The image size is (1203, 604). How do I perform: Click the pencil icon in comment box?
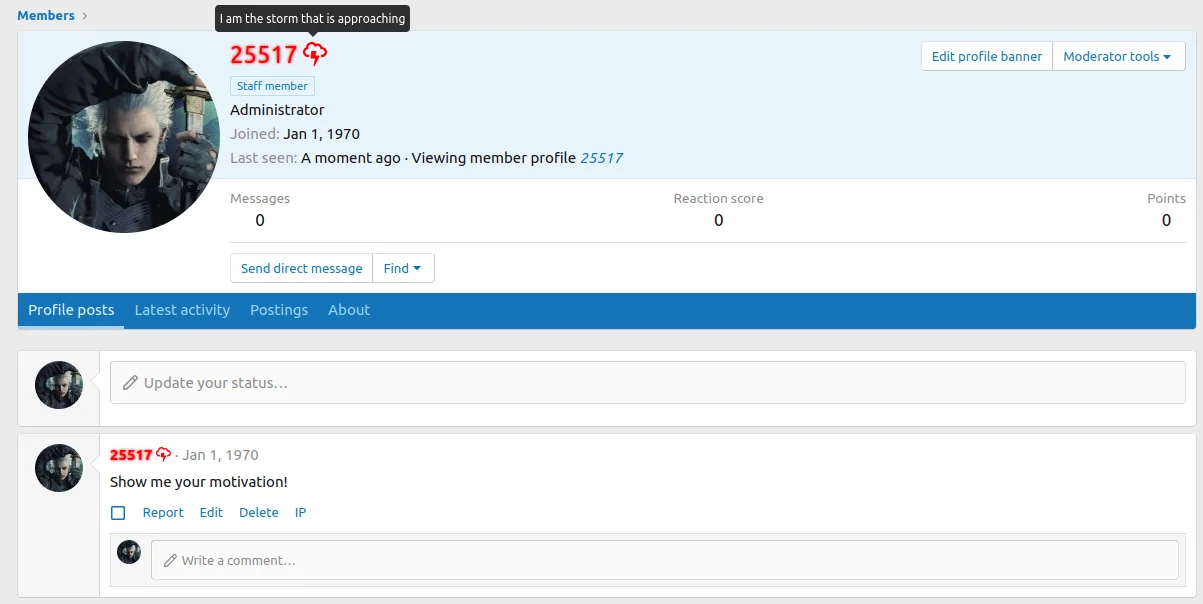tap(170, 561)
